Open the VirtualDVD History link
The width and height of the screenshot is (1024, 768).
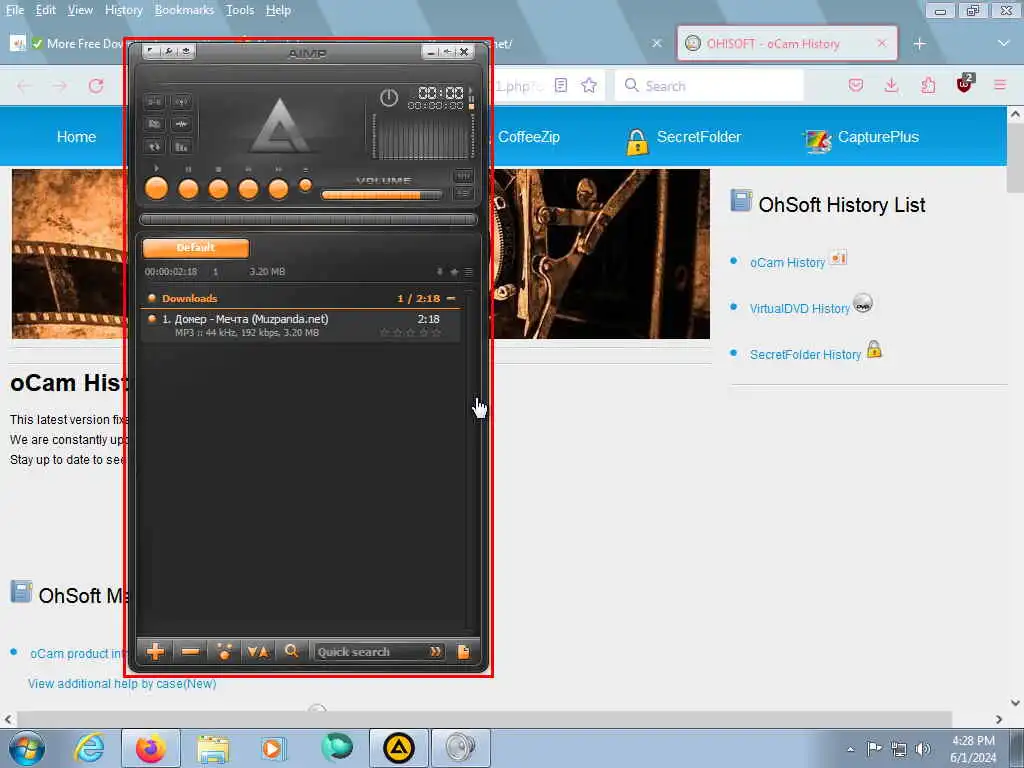click(x=800, y=309)
